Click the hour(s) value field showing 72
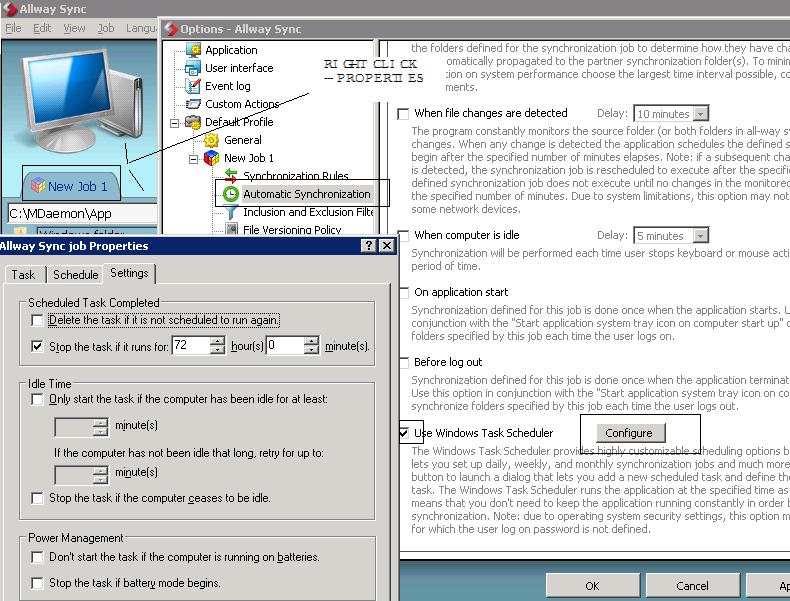The height and width of the screenshot is (601, 790). pos(191,346)
